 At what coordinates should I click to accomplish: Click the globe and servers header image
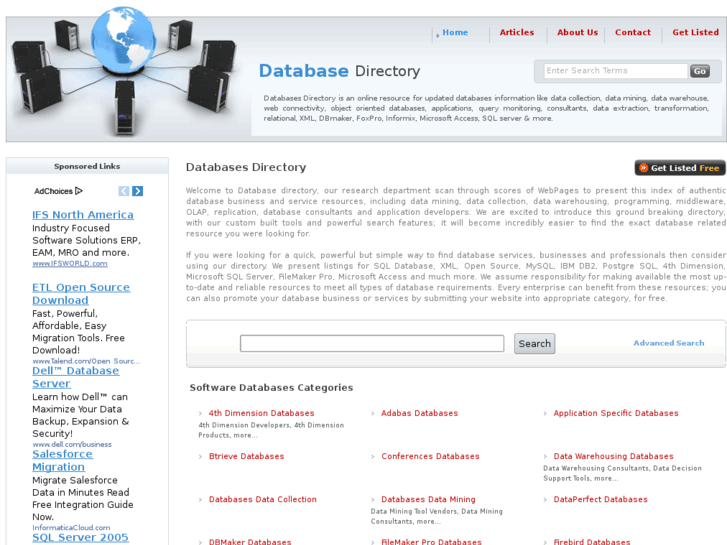click(x=125, y=72)
